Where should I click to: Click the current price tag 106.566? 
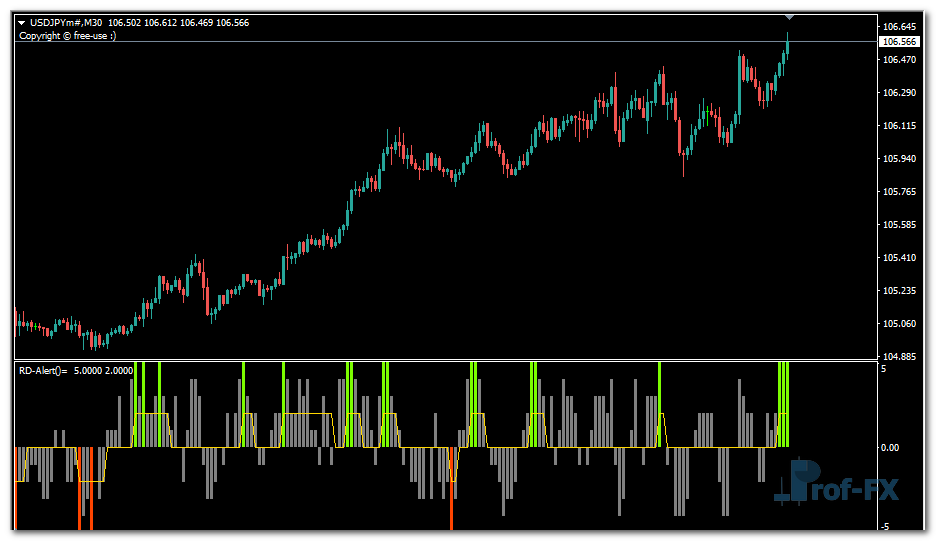coord(897,42)
